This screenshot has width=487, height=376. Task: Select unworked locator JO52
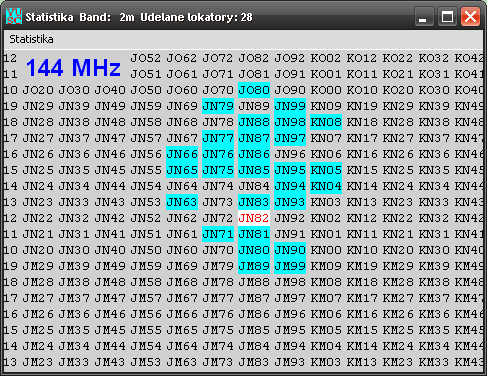(146, 58)
